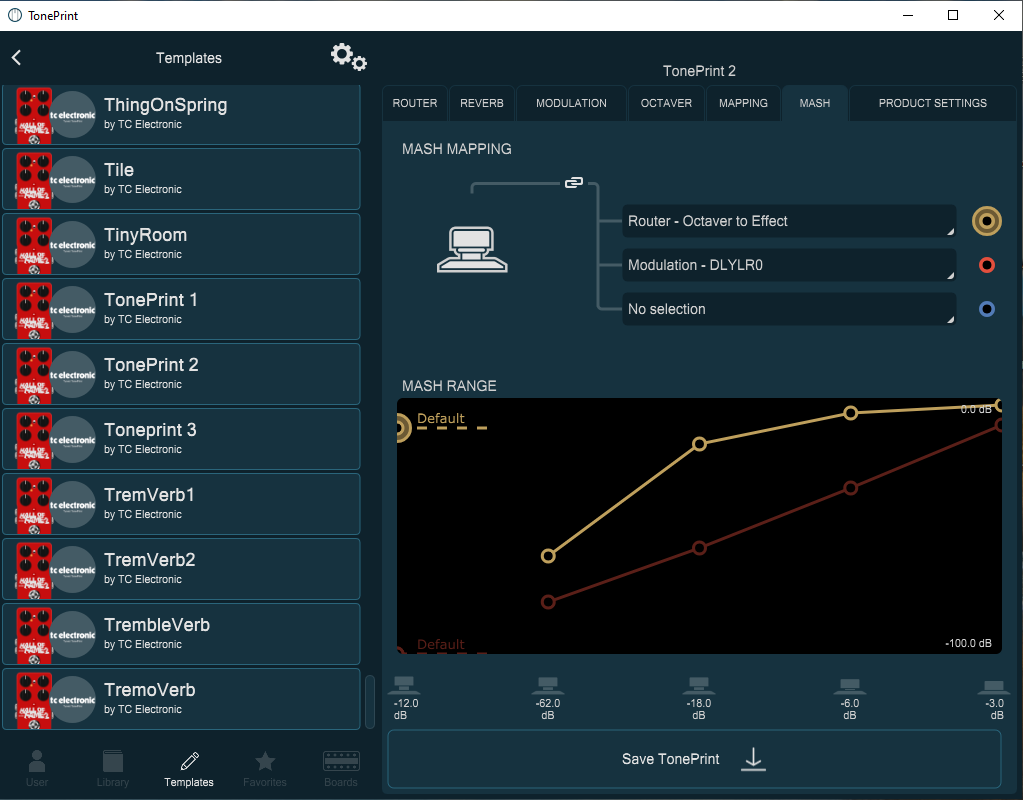
Task: Open the Boards pedalboard icon
Action: 341,761
